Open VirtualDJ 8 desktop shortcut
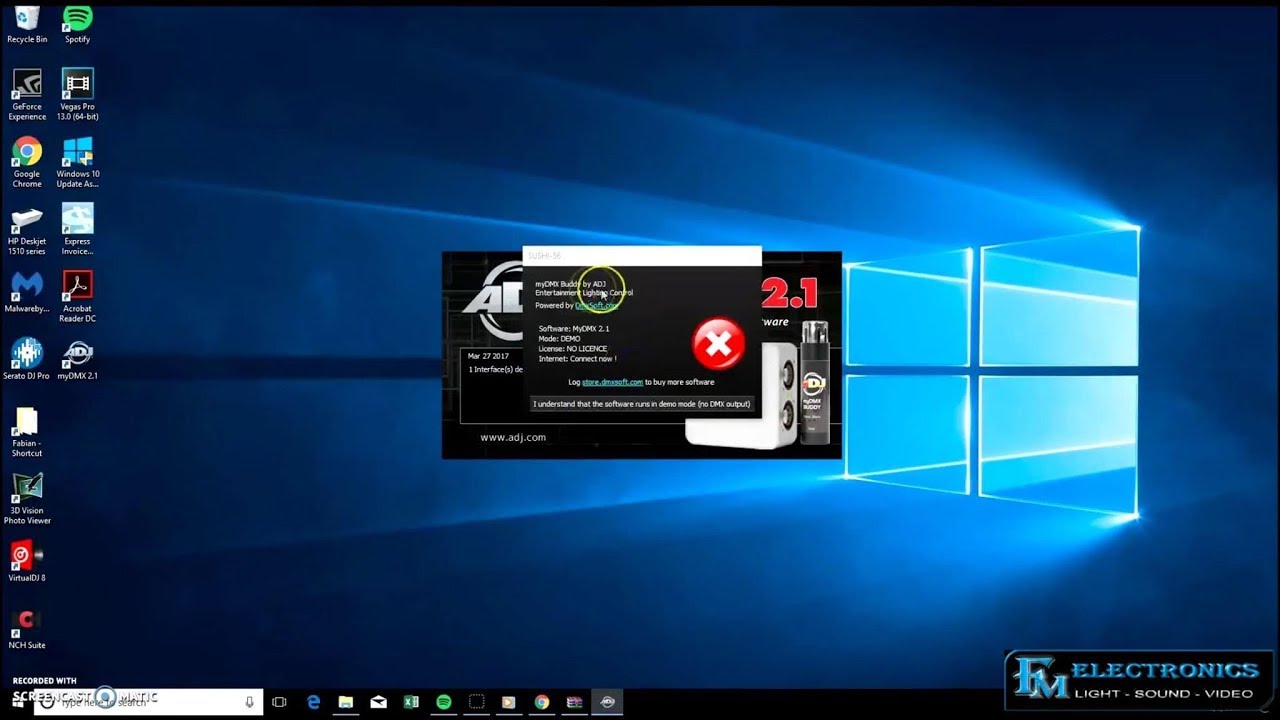The height and width of the screenshot is (720, 1280). (x=27, y=561)
